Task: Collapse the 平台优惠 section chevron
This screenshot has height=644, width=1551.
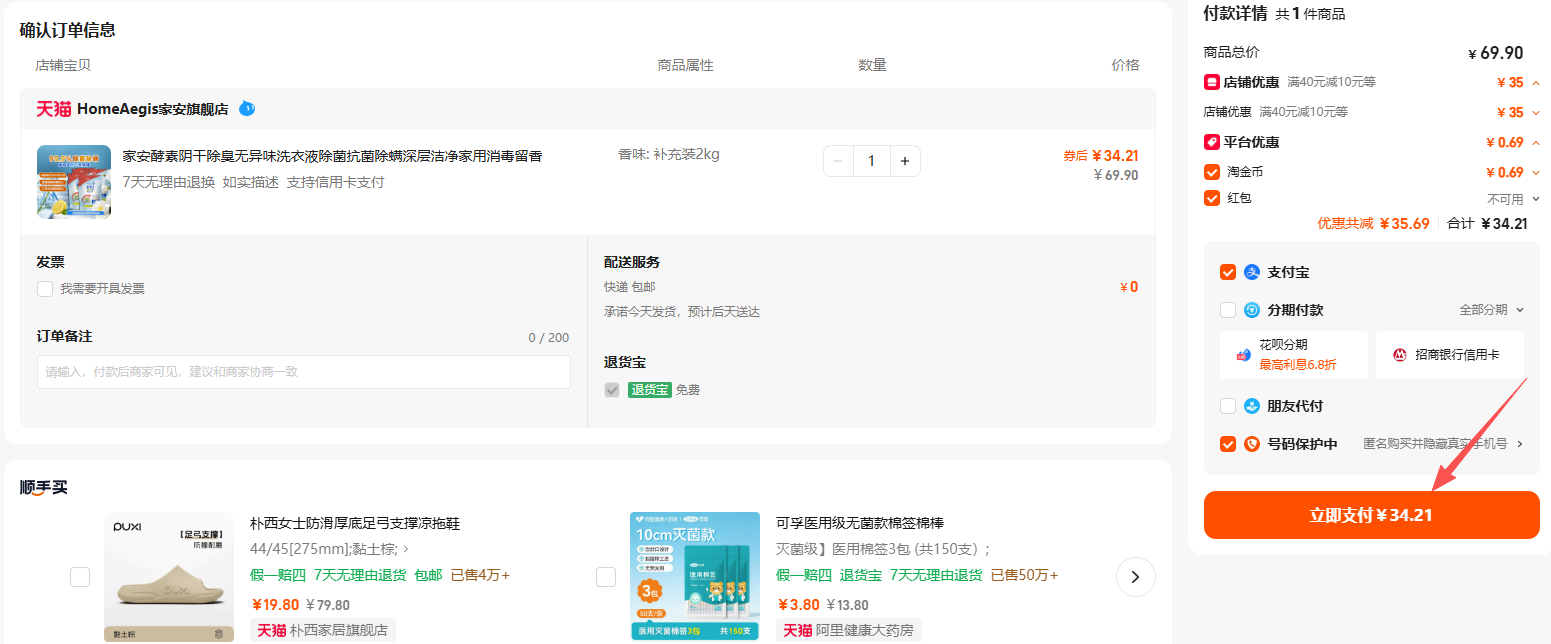Action: click(x=1536, y=142)
